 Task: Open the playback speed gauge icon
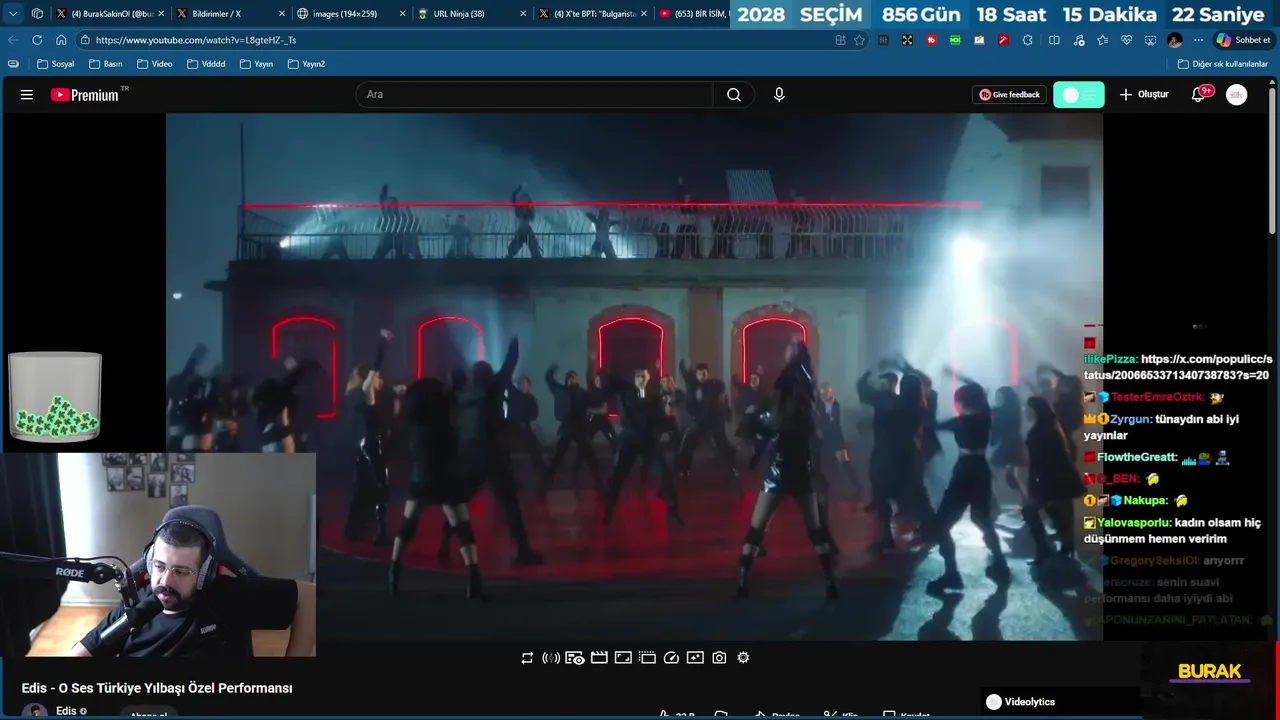pos(671,658)
